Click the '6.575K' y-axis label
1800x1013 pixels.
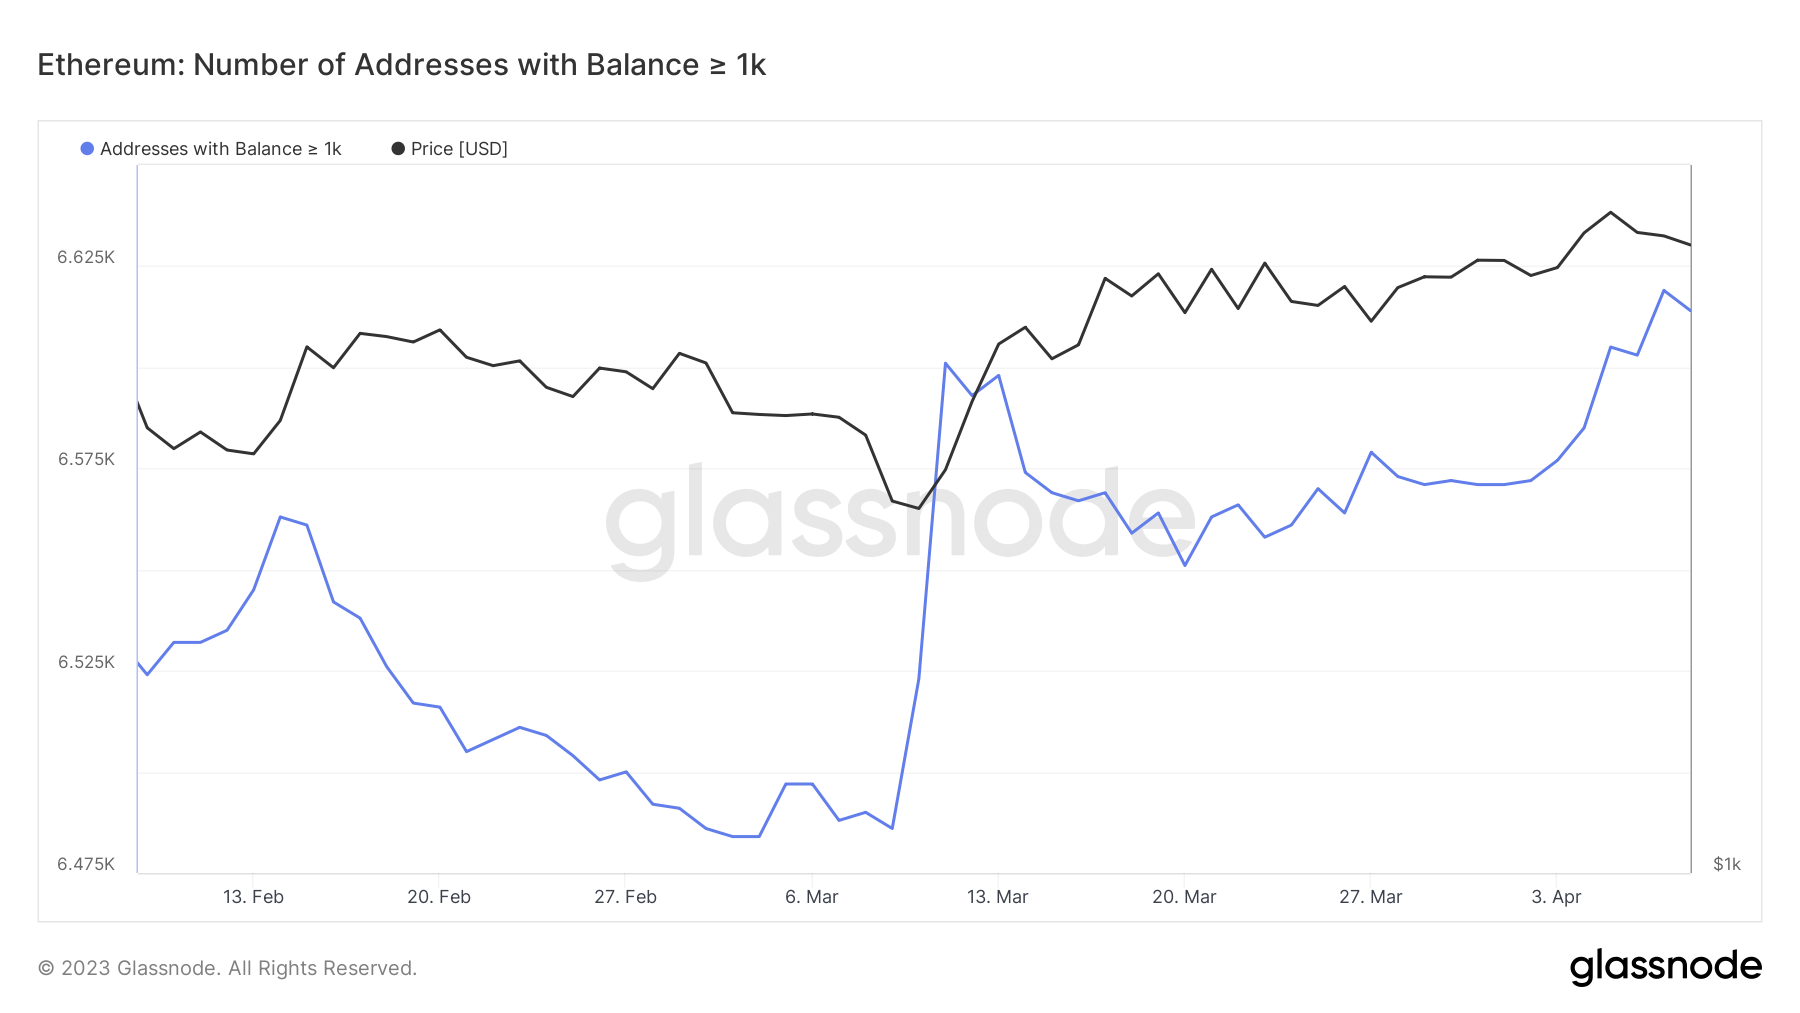tap(86, 459)
